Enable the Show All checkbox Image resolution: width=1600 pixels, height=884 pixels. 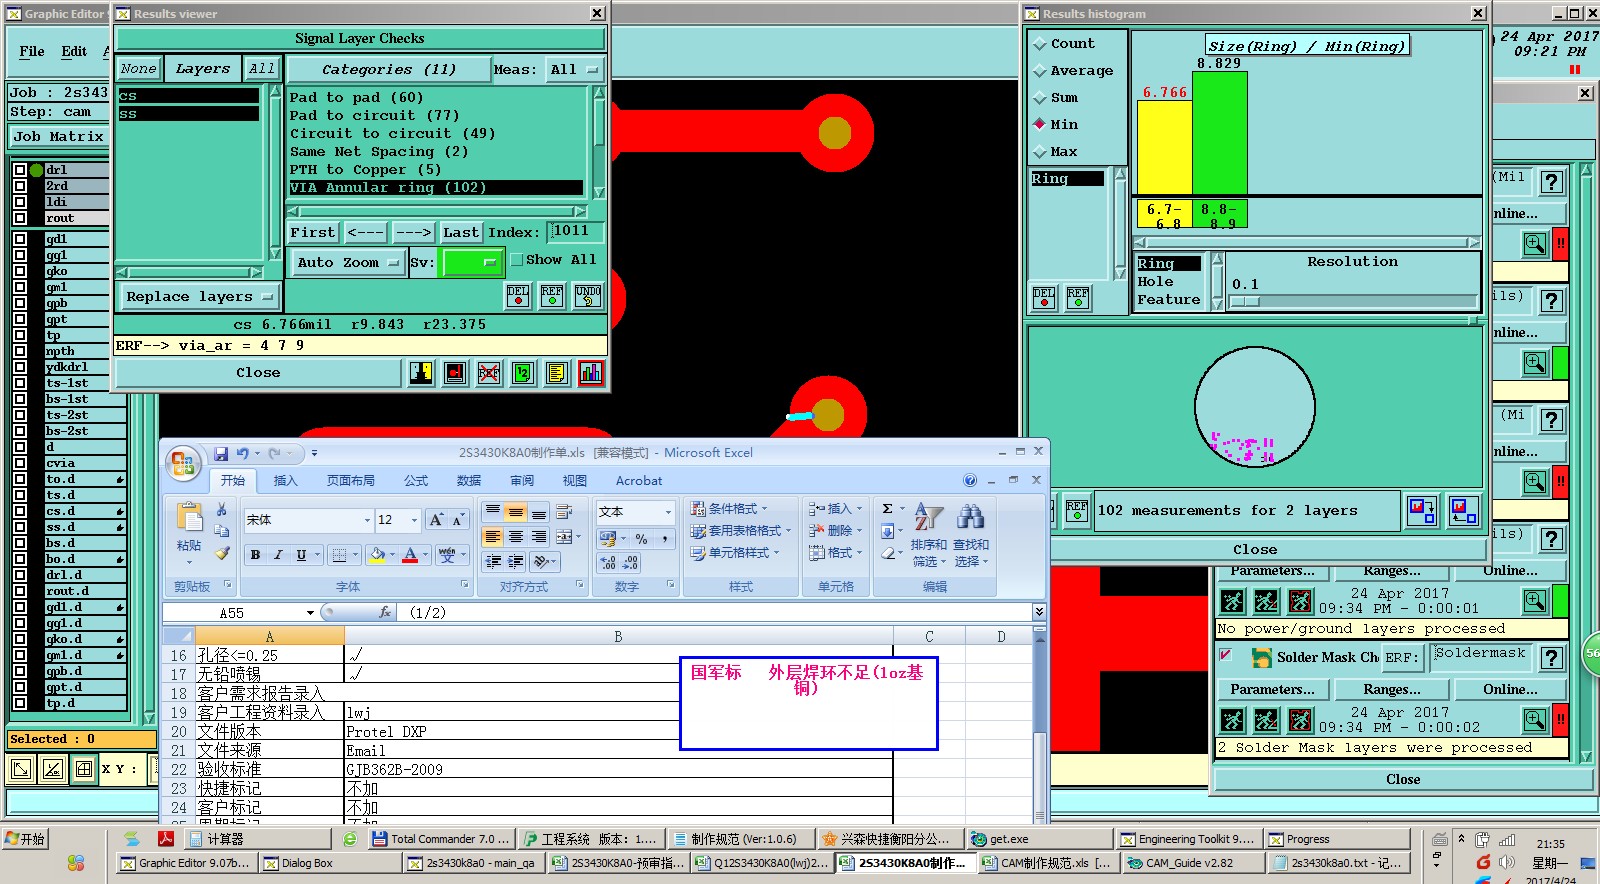point(517,260)
